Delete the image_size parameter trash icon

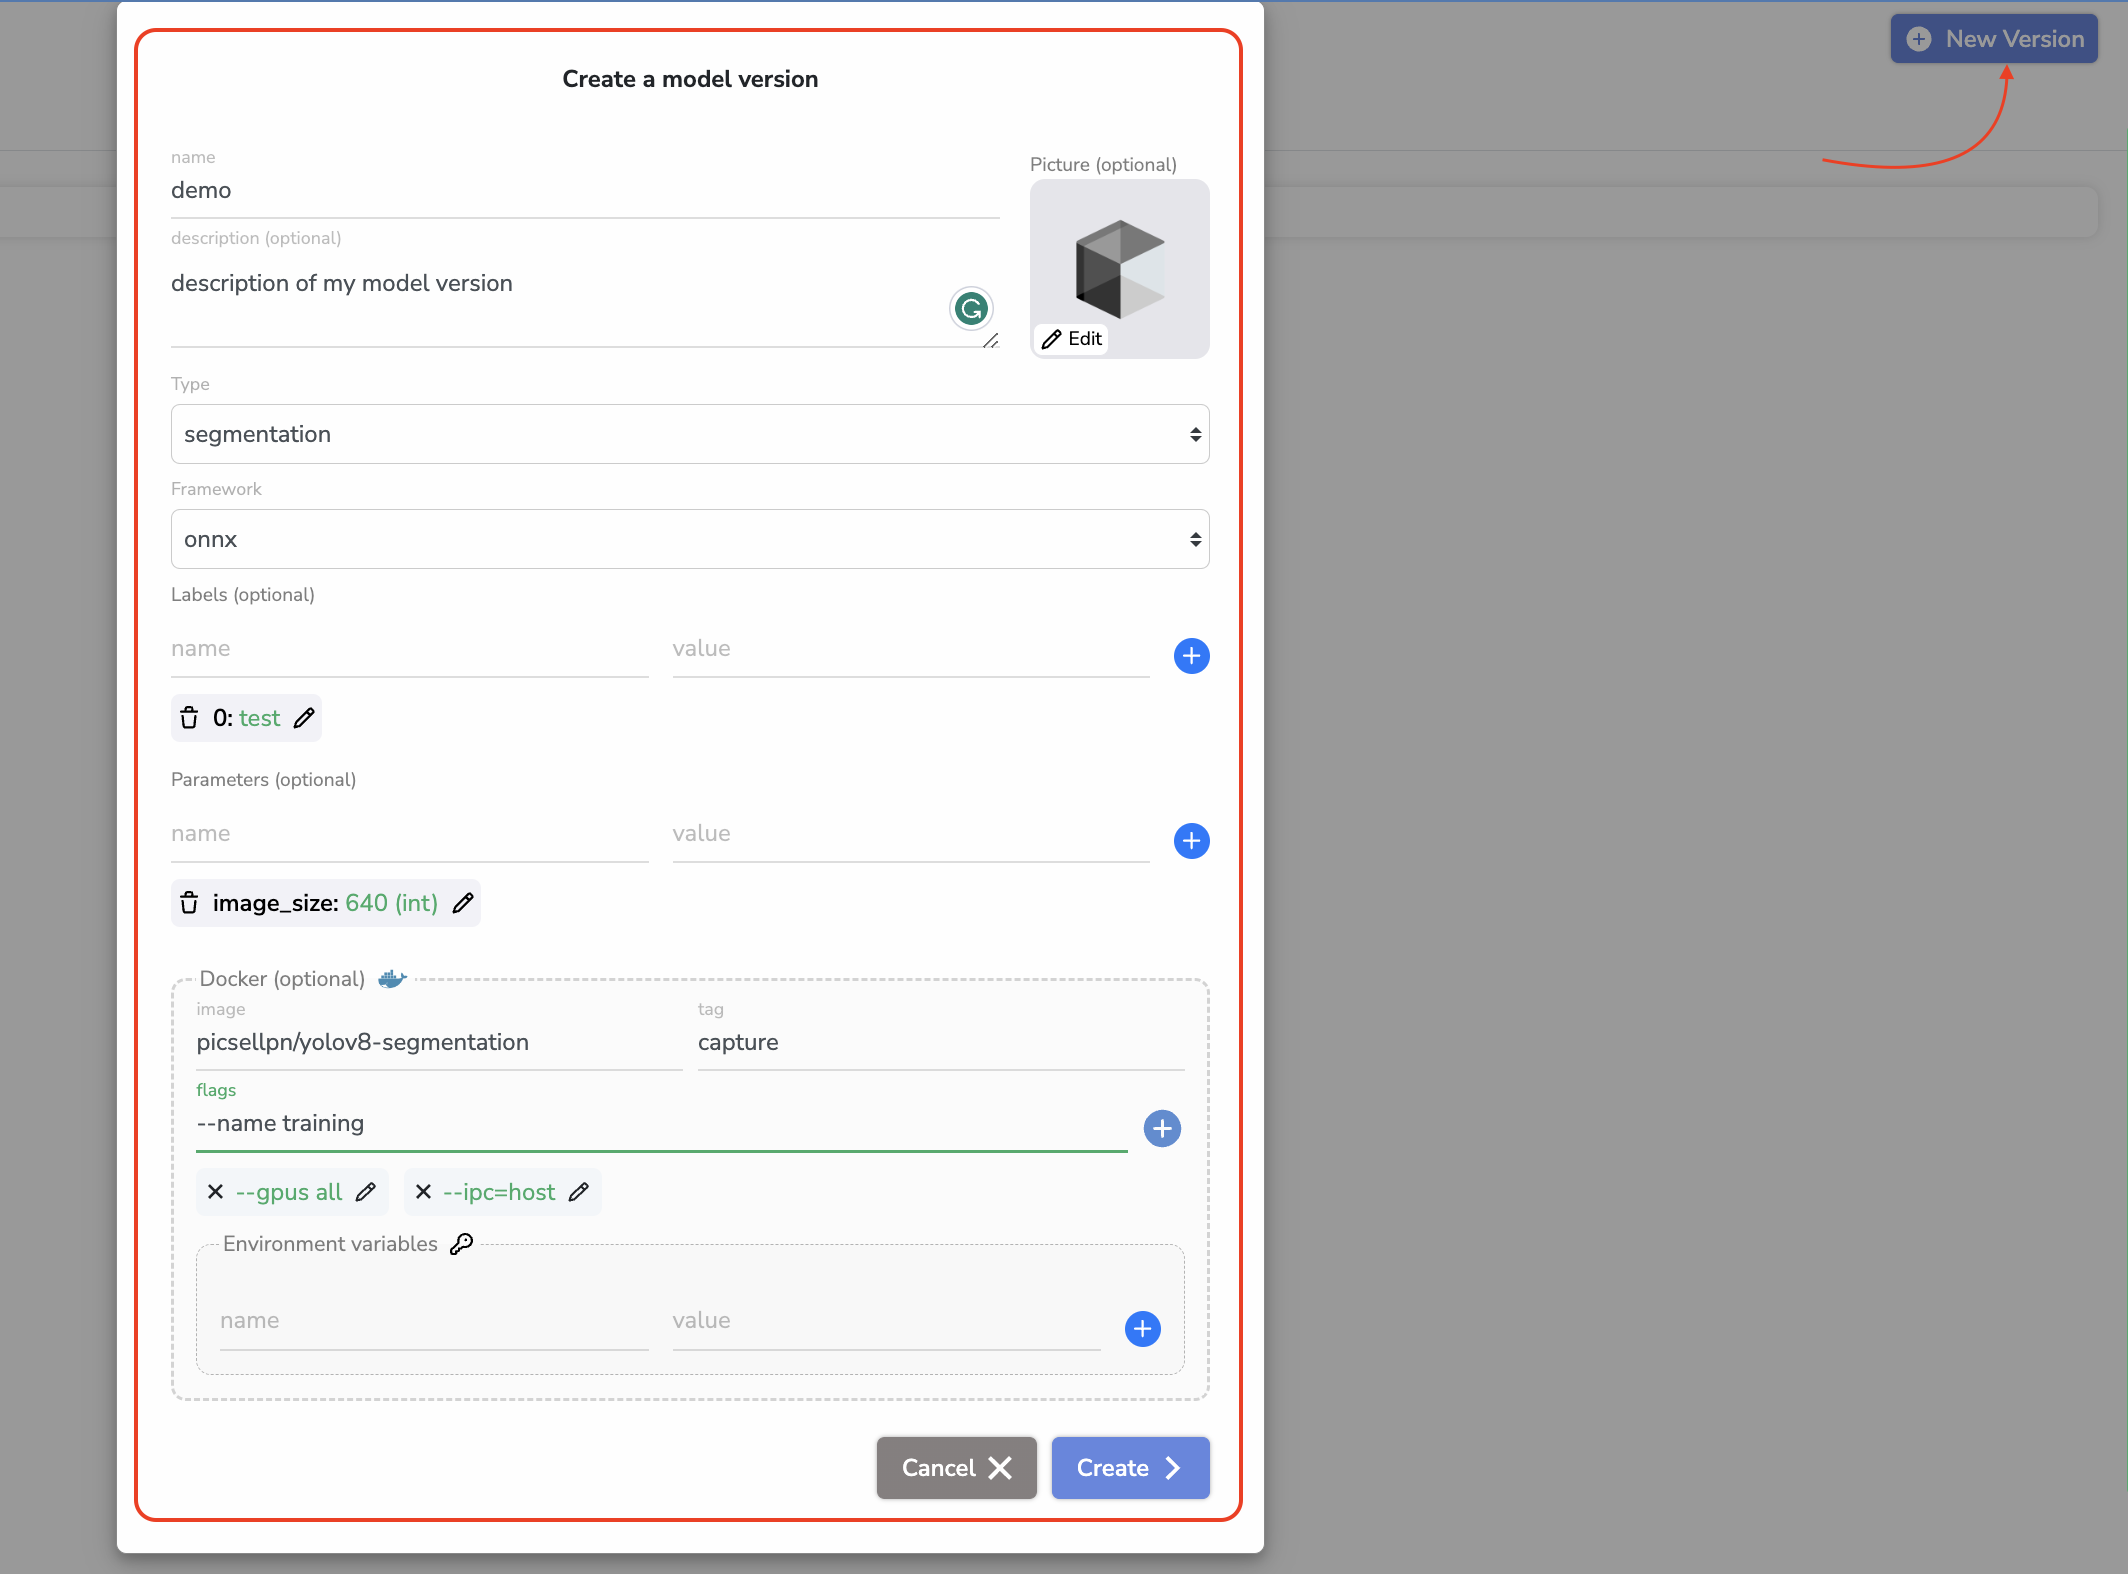point(189,903)
